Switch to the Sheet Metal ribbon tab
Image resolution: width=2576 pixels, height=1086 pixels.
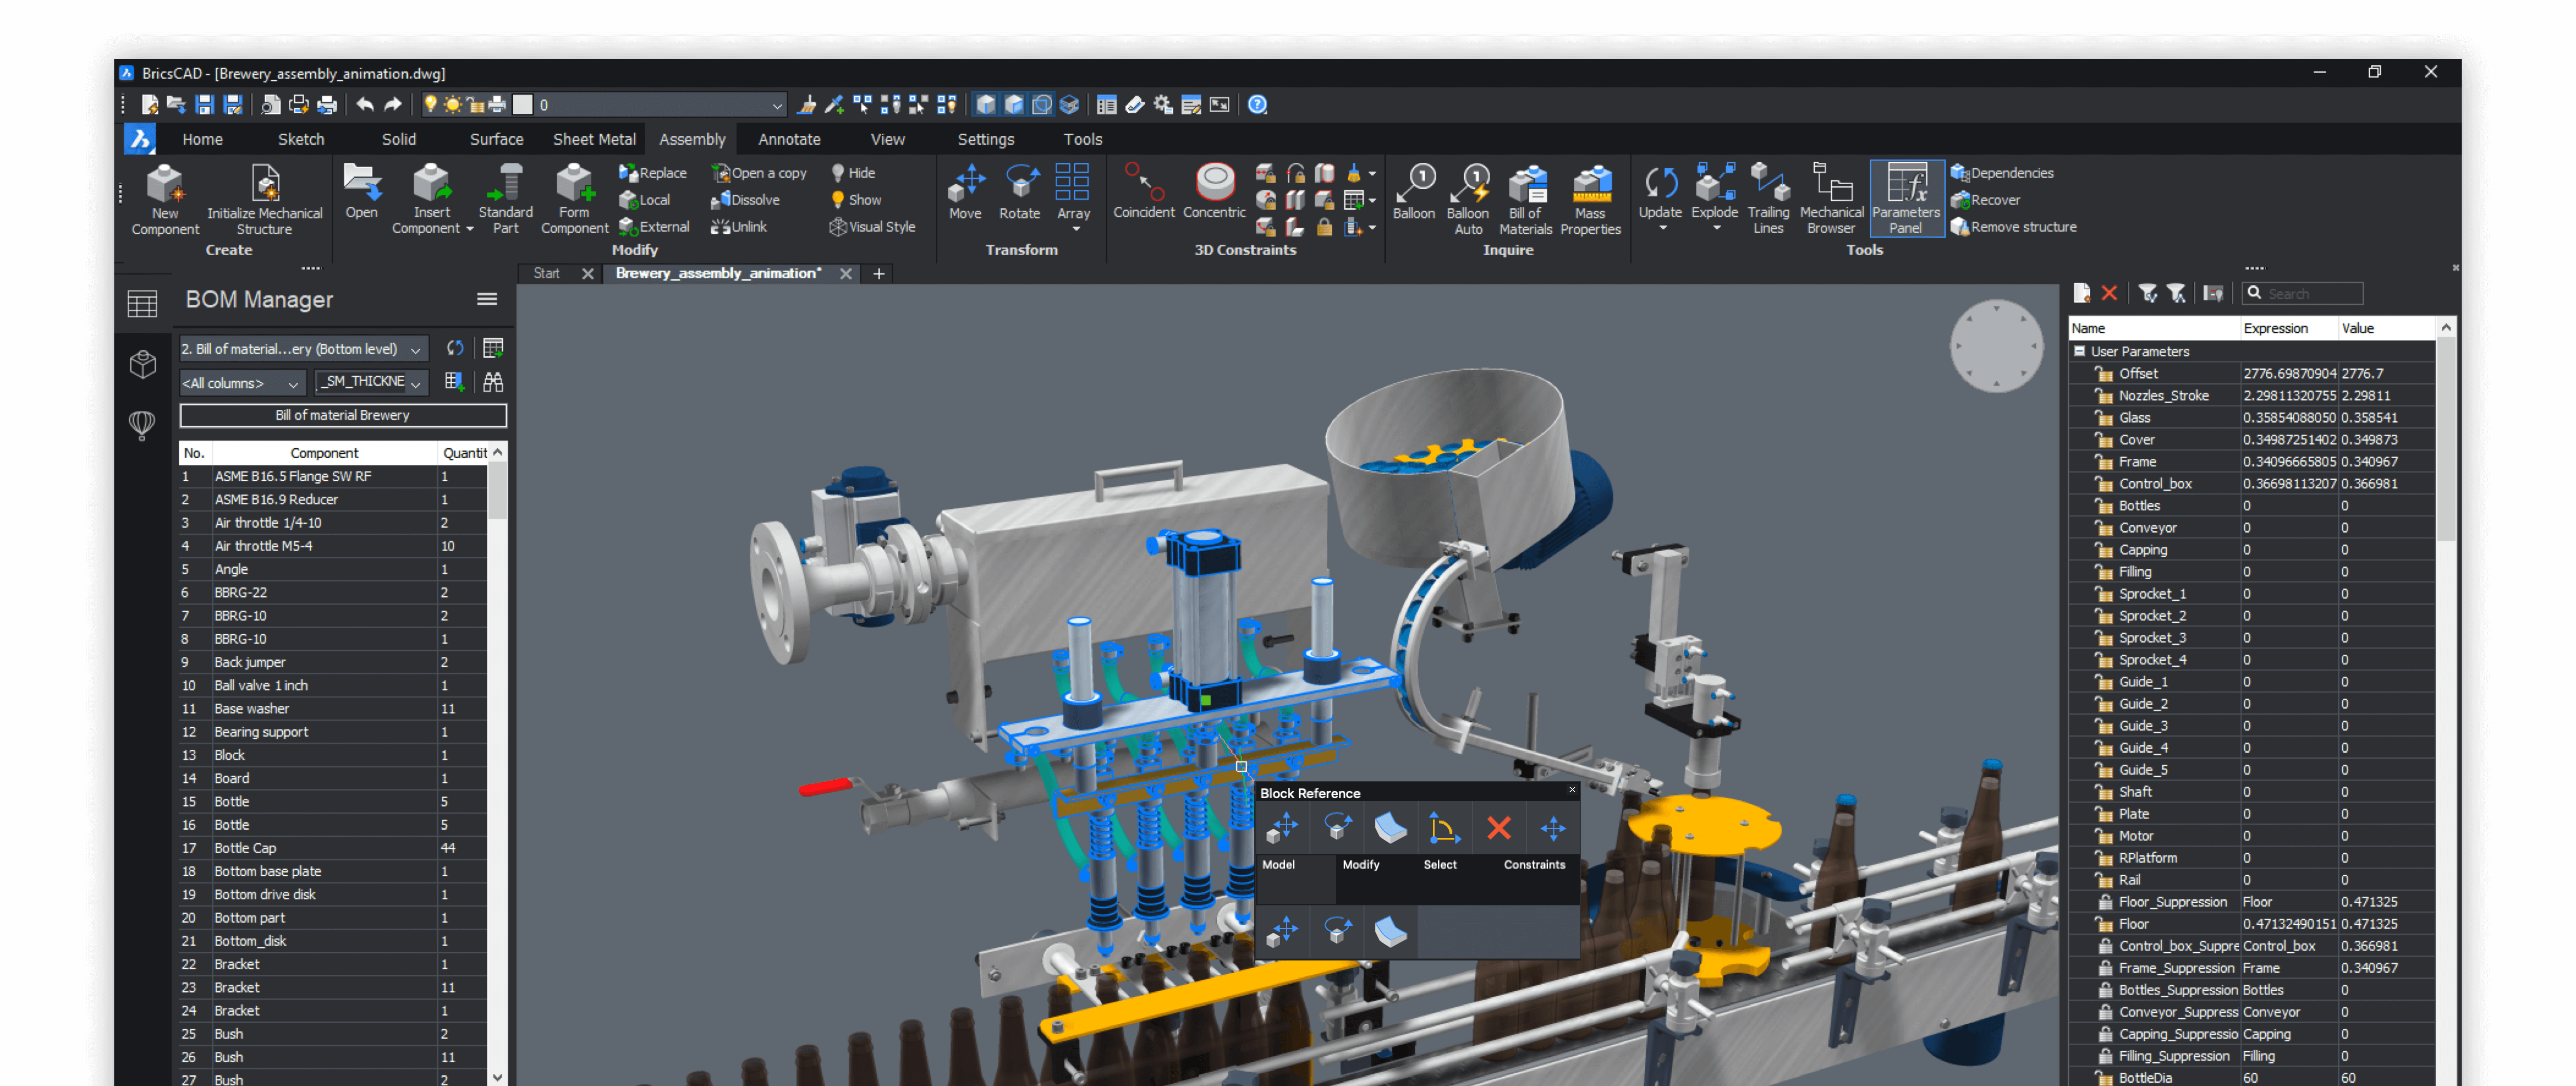(594, 139)
